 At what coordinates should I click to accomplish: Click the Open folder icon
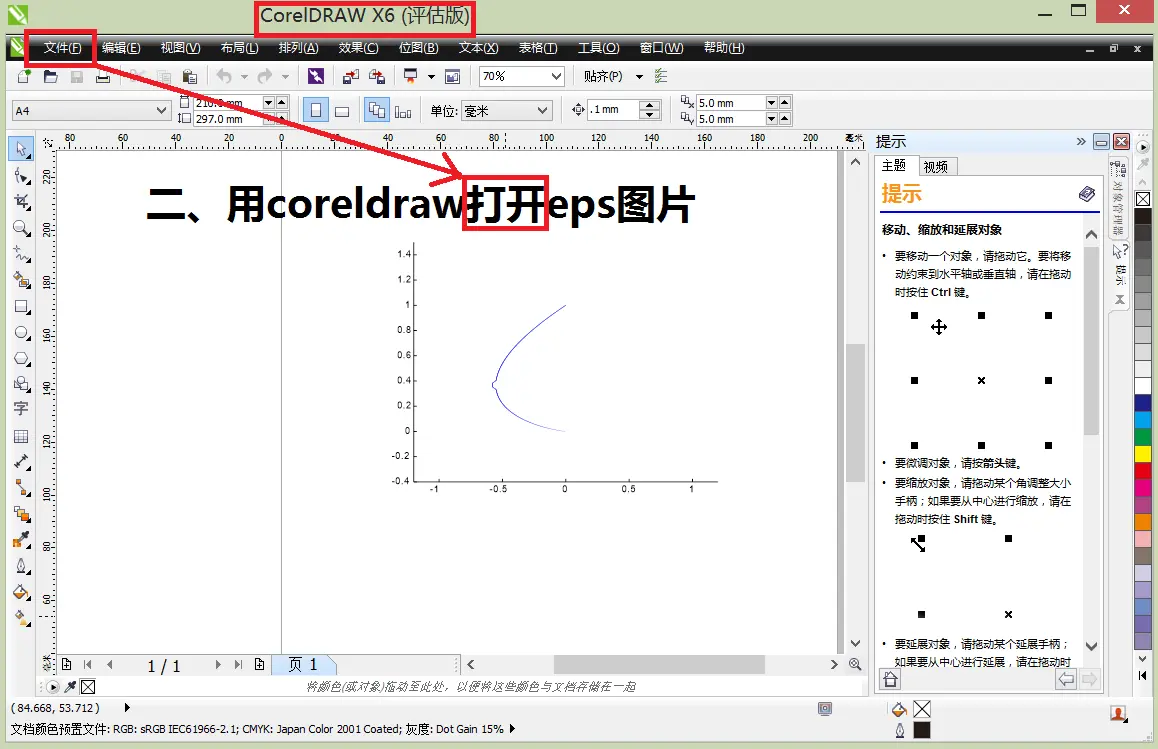coord(50,76)
